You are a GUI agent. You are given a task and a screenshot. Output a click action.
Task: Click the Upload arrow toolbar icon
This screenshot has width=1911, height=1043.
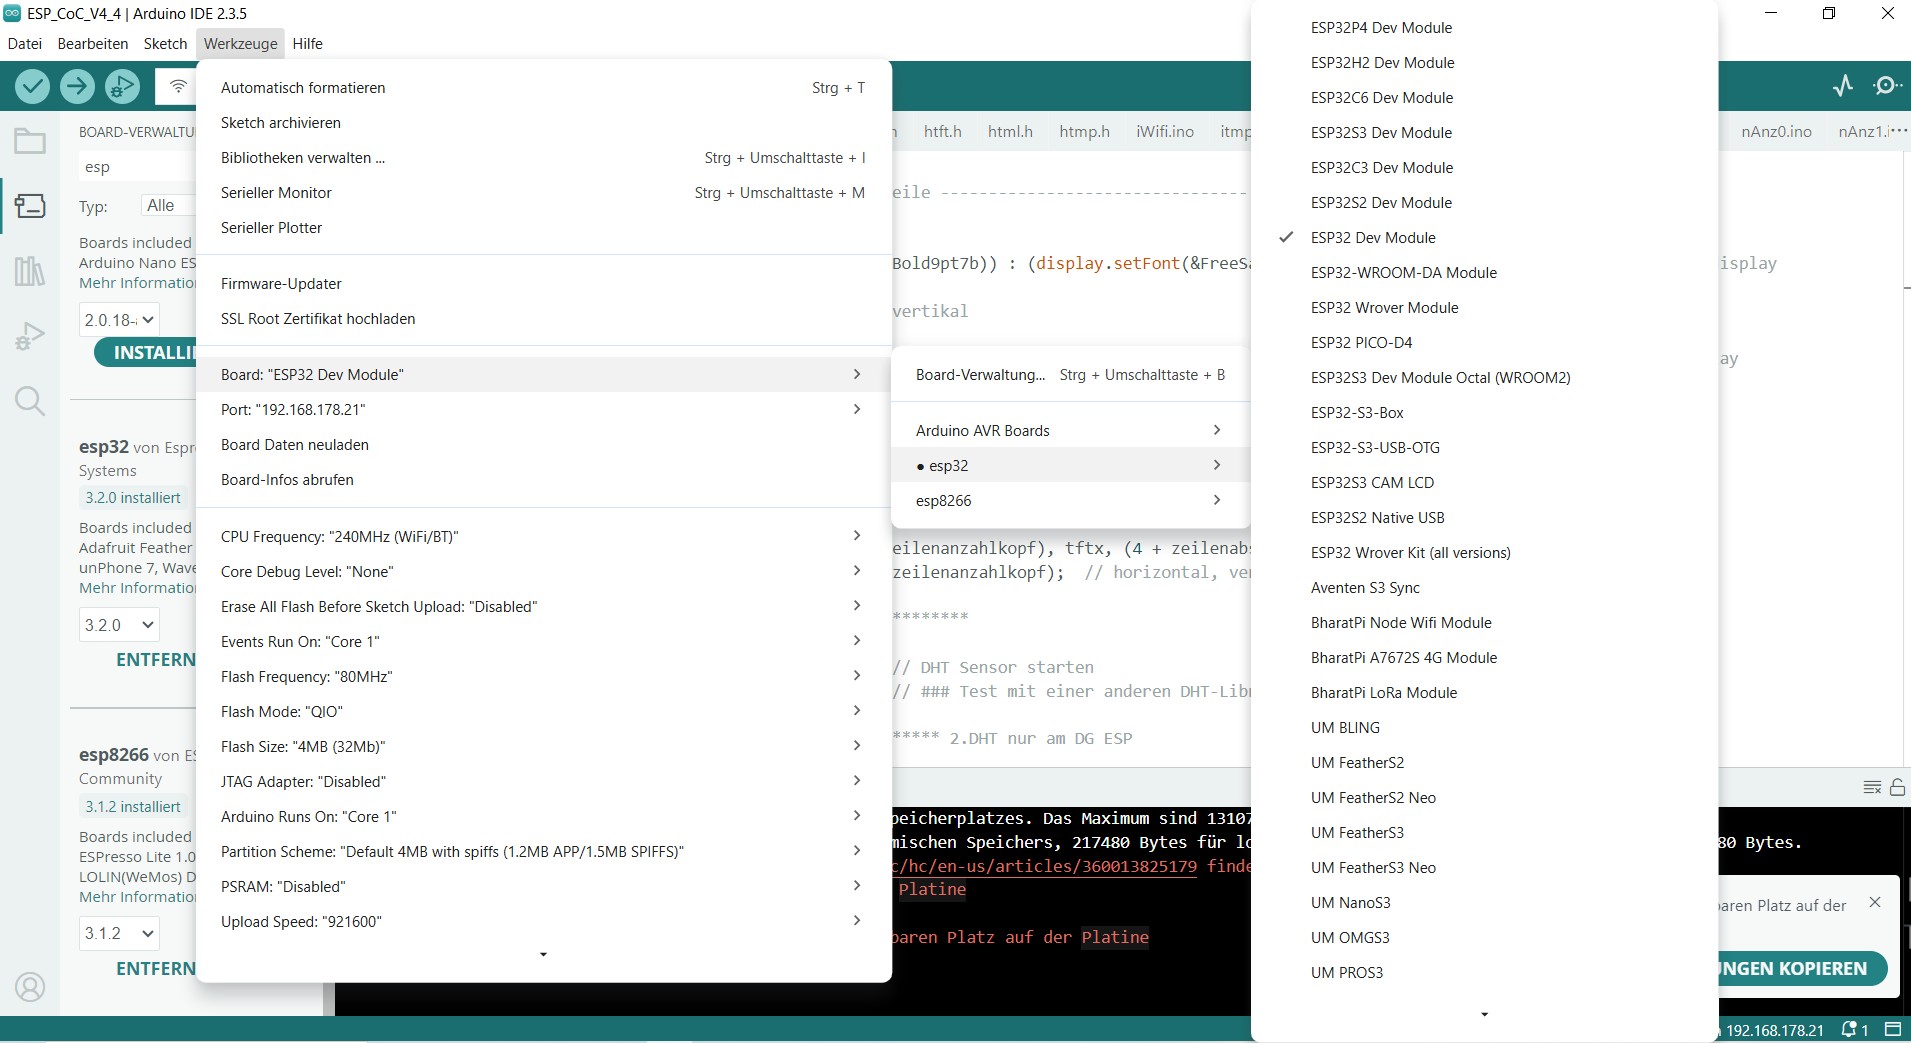pos(77,87)
